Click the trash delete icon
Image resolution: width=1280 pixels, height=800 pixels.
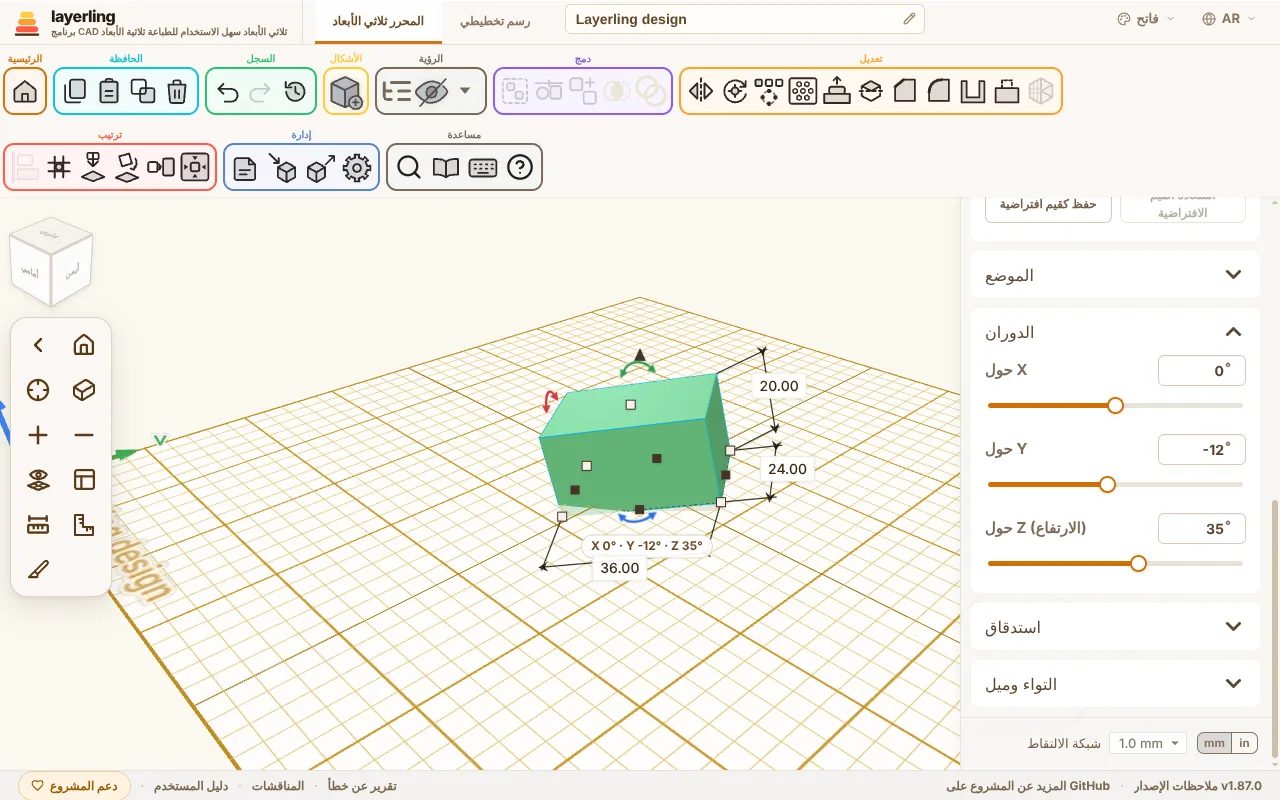177,92
